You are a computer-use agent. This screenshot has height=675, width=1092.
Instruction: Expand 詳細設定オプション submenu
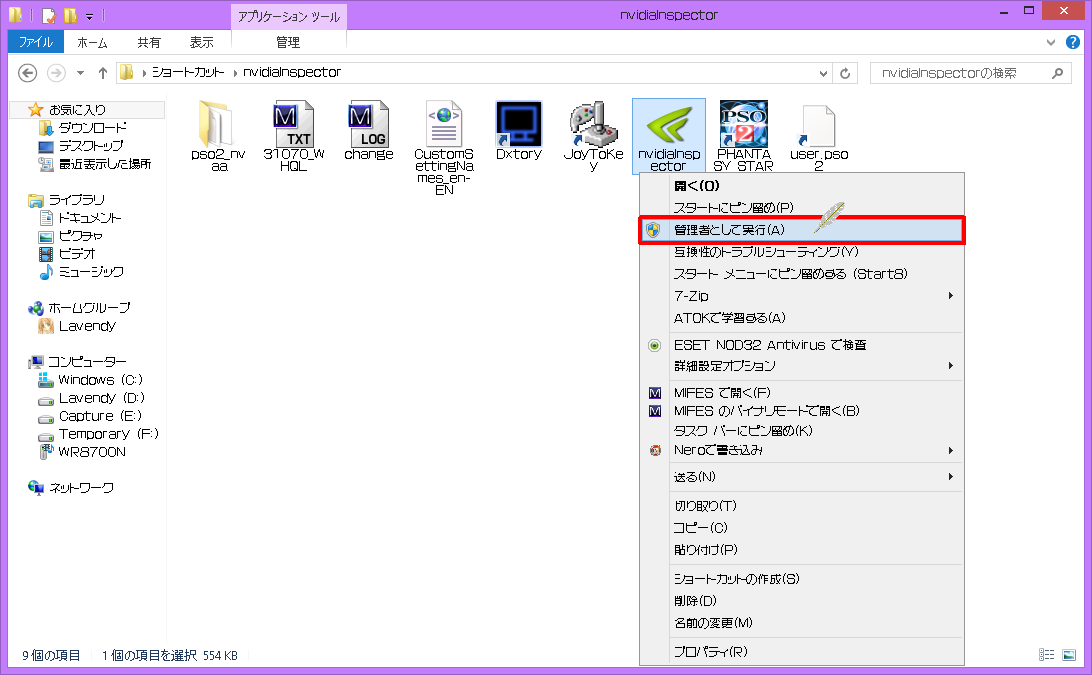pyautogui.click(x=951, y=366)
